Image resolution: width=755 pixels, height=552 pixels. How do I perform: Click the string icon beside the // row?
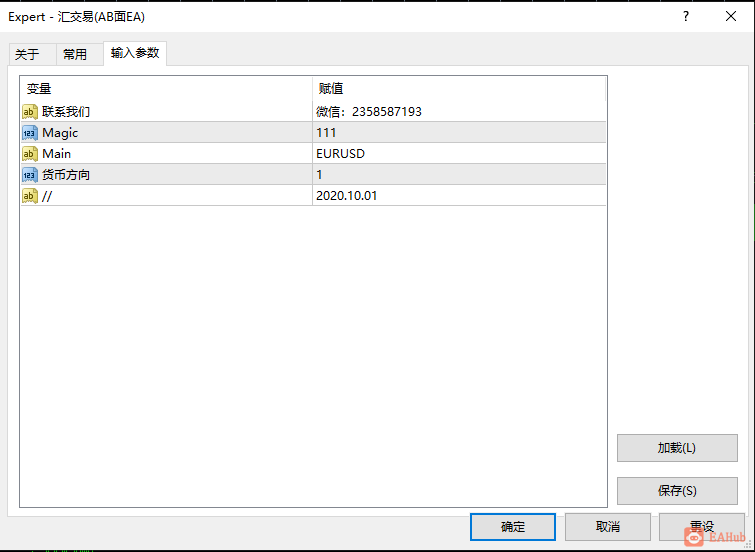click(x=30, y=196)
